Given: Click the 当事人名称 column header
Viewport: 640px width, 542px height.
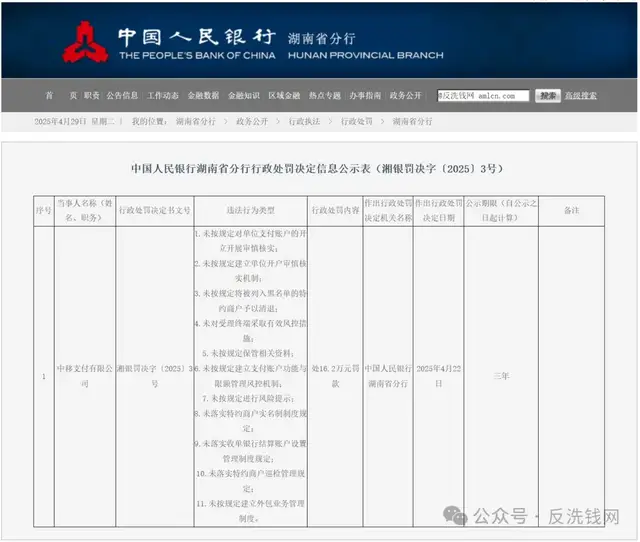Looking at the screenshot, I should click(85, 210).
